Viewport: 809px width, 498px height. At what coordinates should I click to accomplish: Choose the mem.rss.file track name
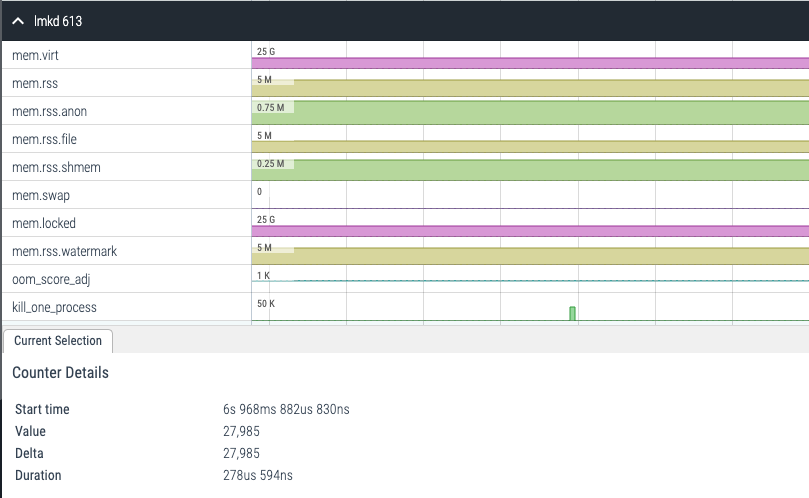[44, 139]
